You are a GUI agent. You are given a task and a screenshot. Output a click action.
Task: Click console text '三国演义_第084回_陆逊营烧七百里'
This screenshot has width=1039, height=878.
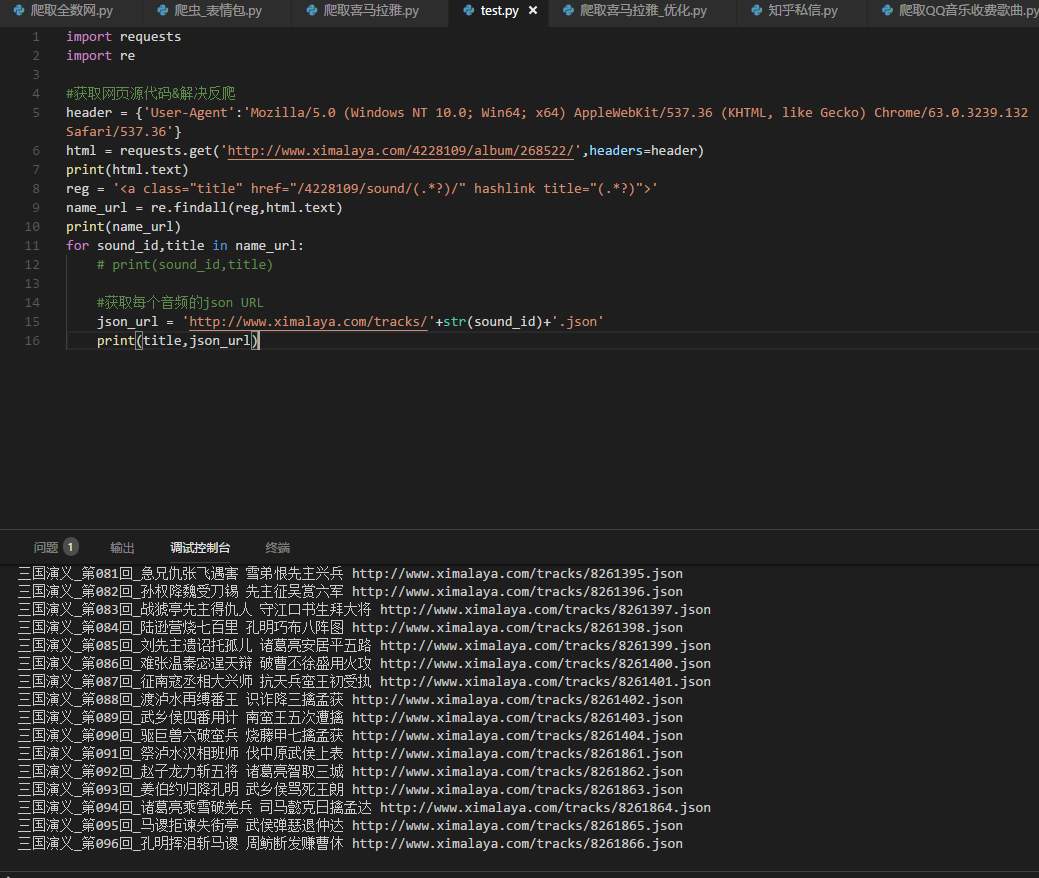click(128, 628)
